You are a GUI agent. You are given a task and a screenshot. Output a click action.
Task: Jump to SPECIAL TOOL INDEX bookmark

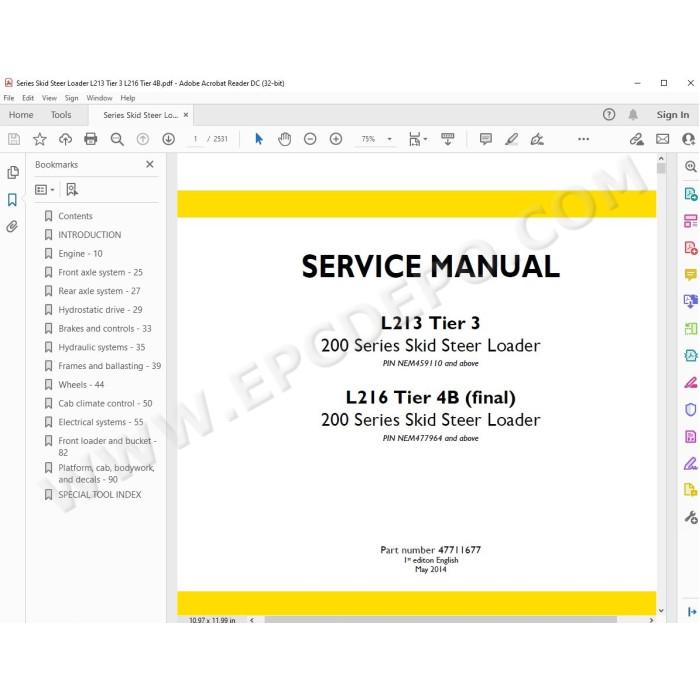(x=100, y=495)
